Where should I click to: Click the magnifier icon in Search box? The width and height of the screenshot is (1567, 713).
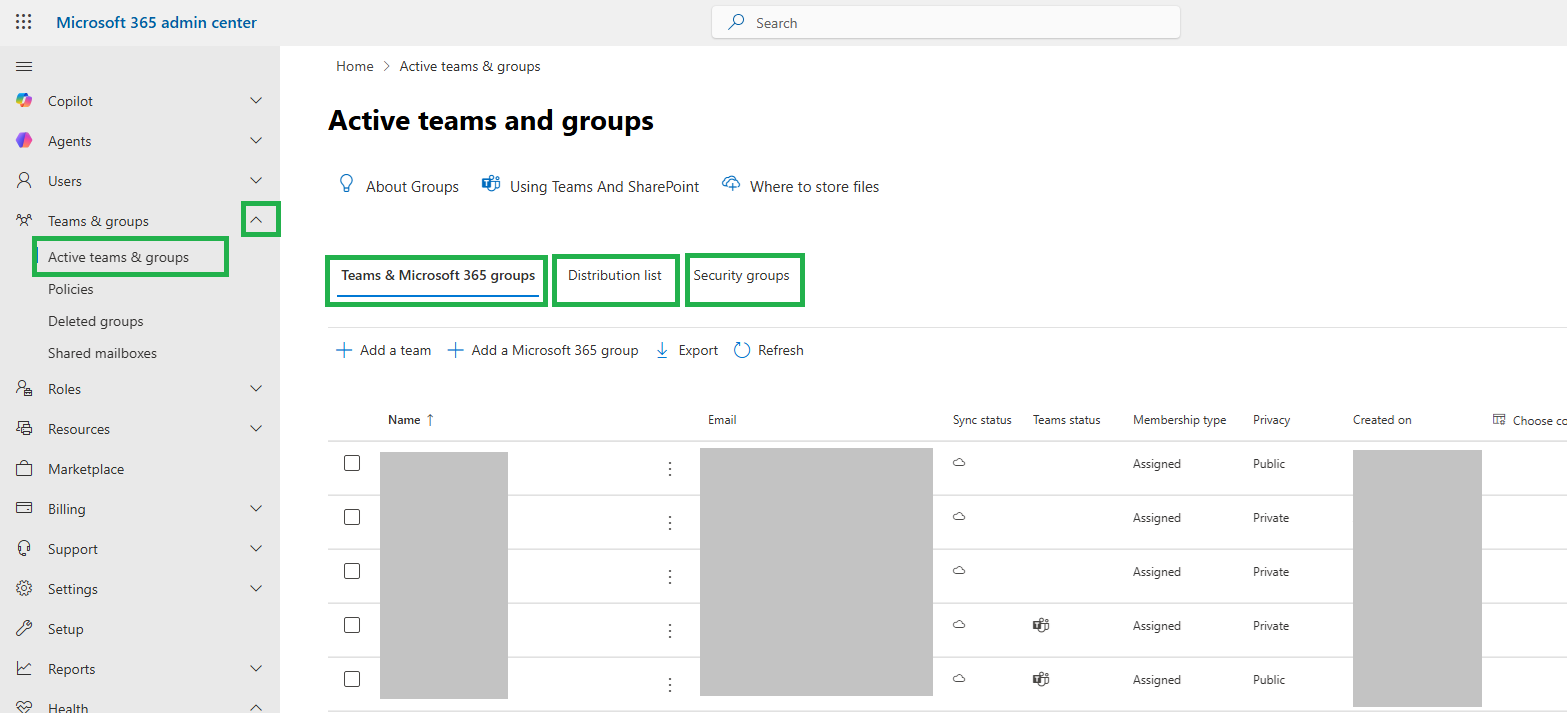[737, 22]
